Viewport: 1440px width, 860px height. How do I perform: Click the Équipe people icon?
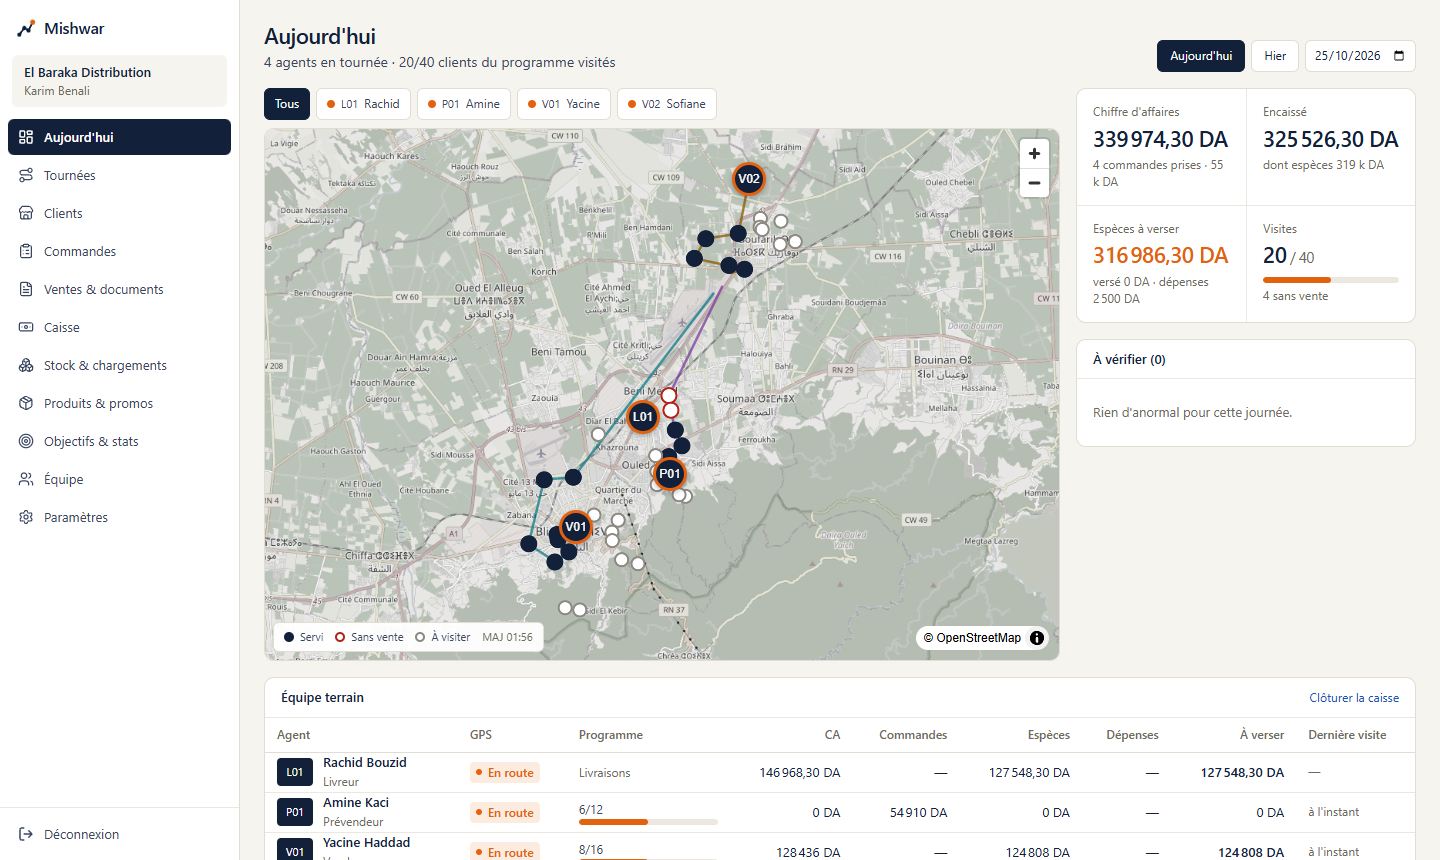pyautogui.click(x=26, y=479)
